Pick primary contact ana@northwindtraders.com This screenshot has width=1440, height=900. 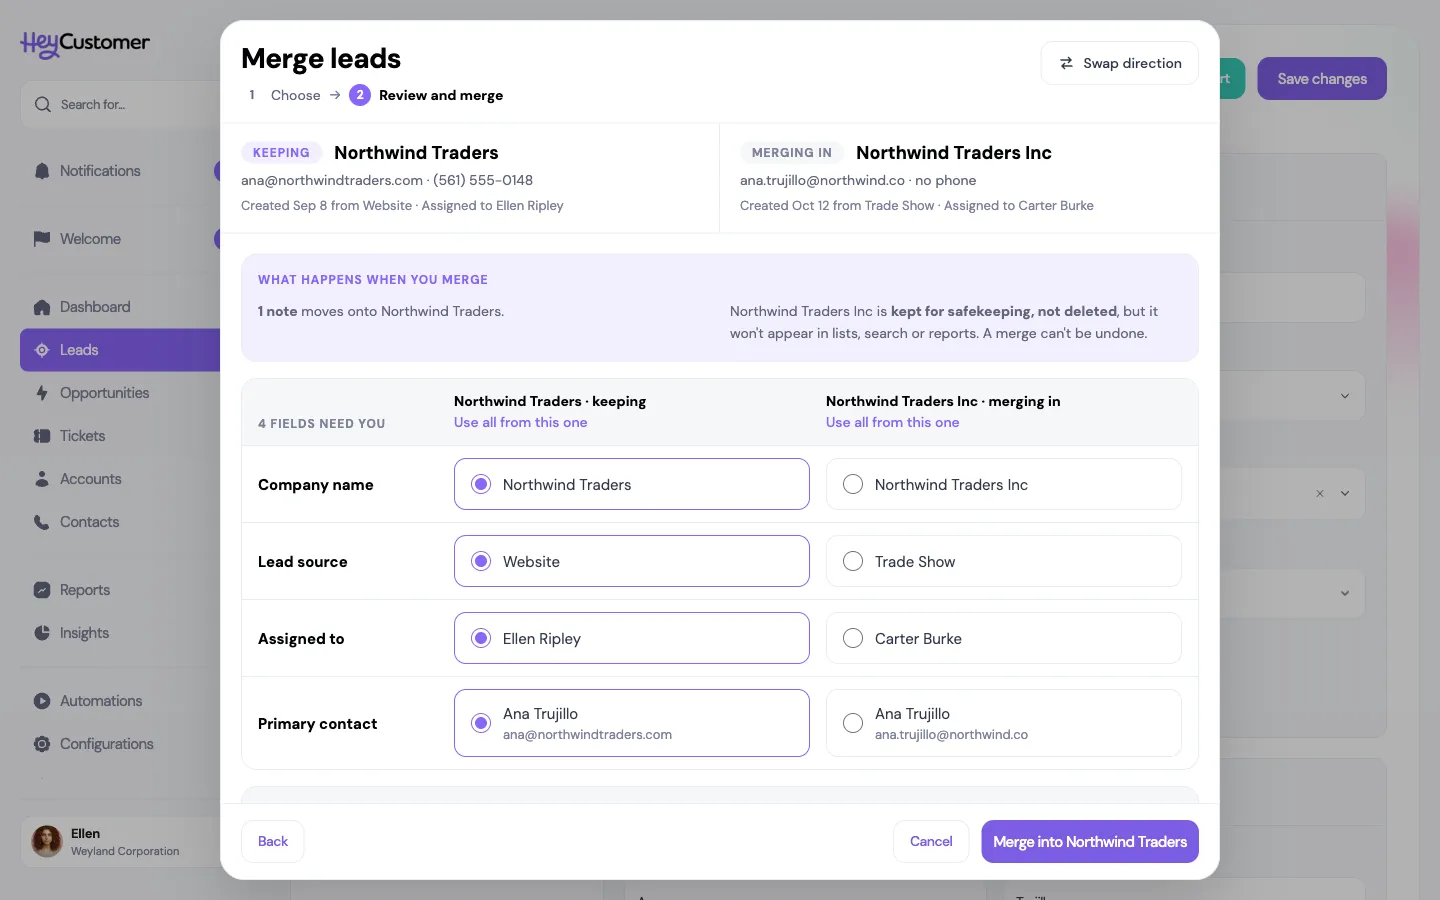coord(632,723)
